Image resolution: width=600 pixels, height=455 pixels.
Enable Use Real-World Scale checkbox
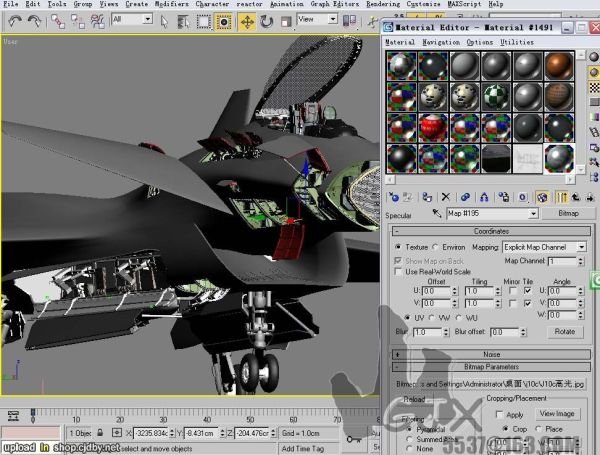[x=400, y=271]
